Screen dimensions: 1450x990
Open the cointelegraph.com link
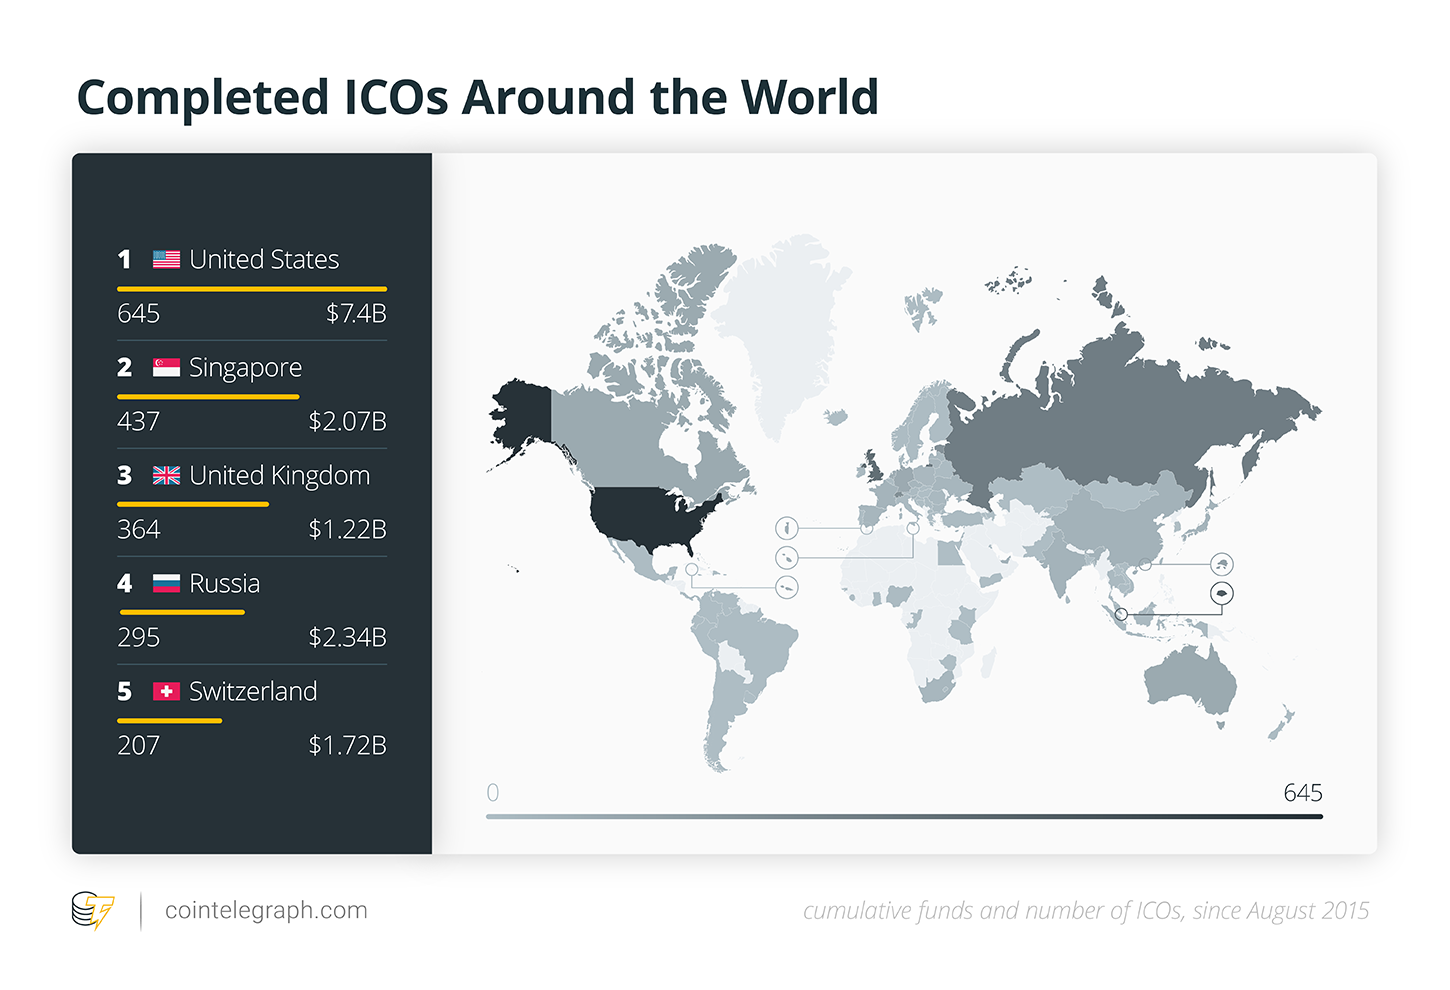pos(266,910)
